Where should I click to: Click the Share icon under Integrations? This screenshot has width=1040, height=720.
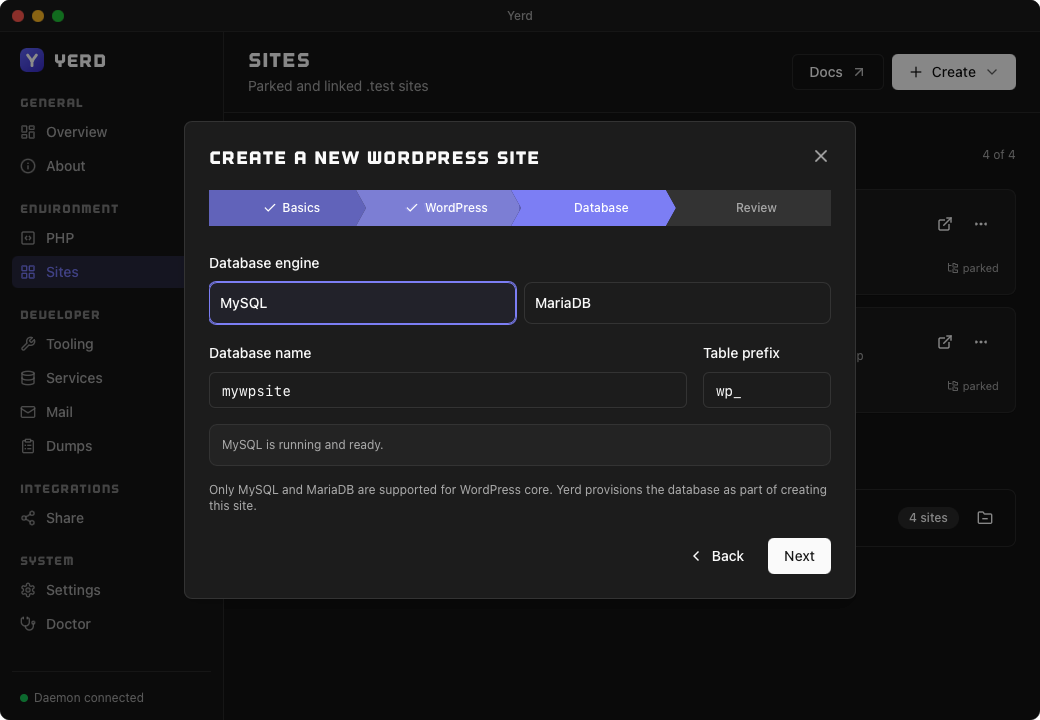(x=28, y=518)
